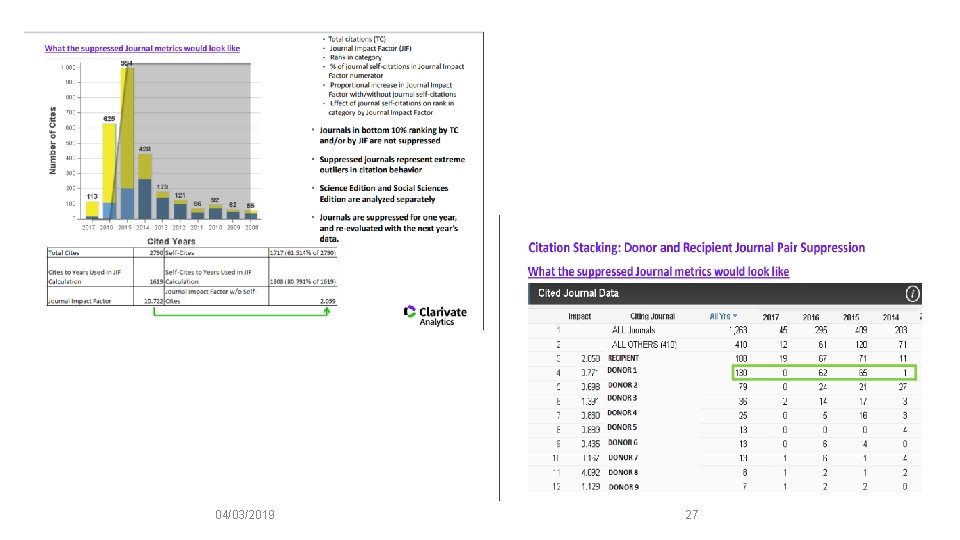Image resolution: width=960 pixels, height=540 pixels.
Task: Select the DONOR 3 journal name
Action: tap(622, 398)
